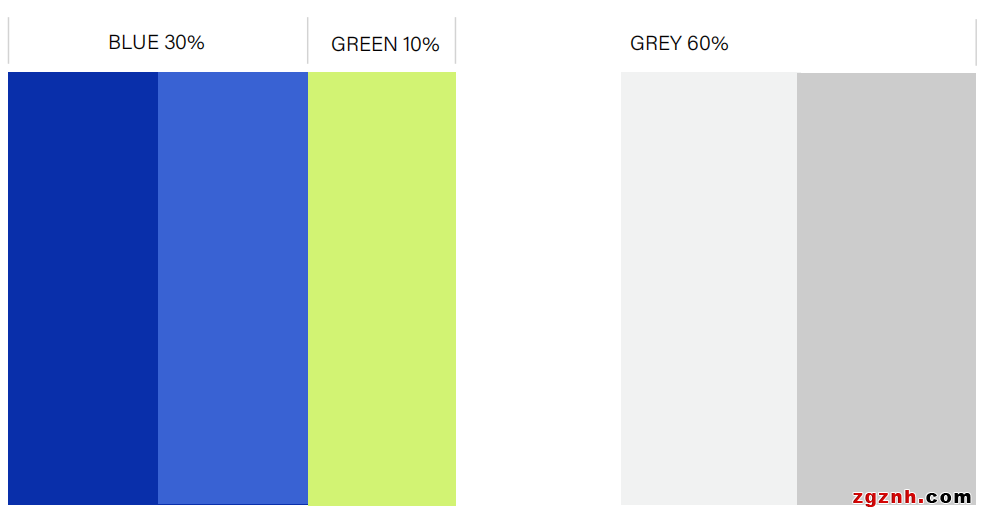Click the word GREEN in header
Screen dimensions: 984x520
point(364,44)
